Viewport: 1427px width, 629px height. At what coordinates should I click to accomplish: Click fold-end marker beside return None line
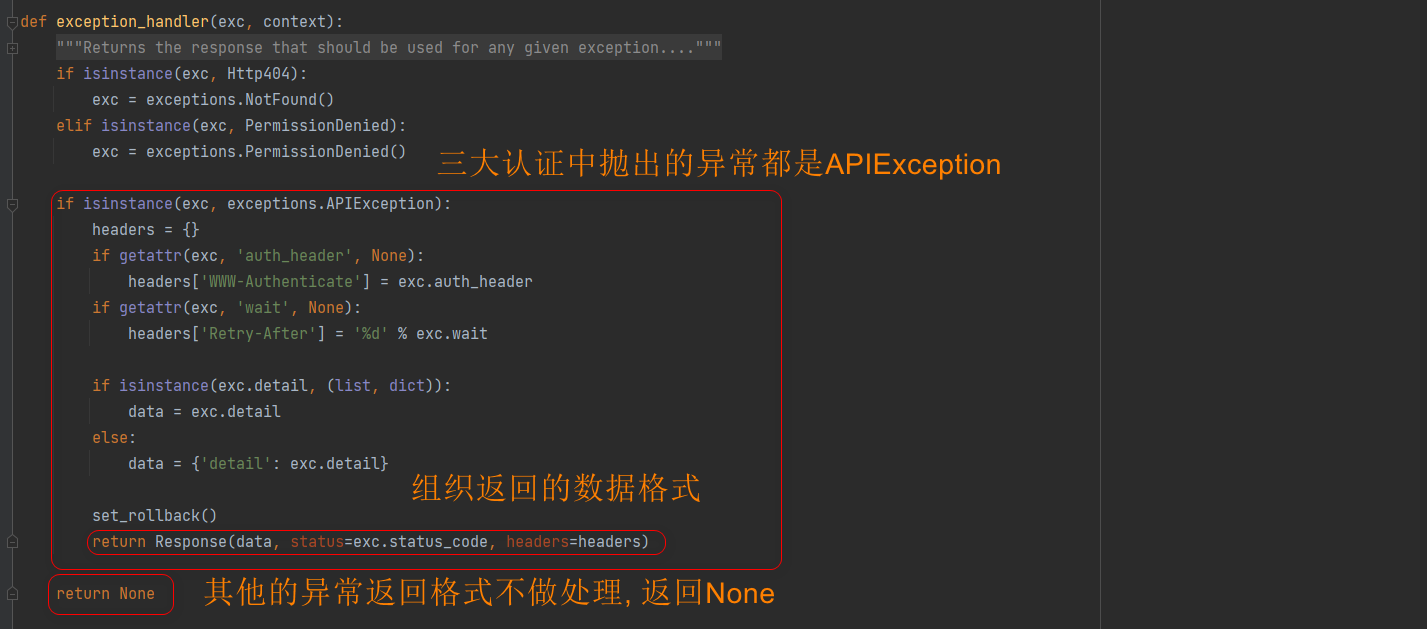pos(12,594)
